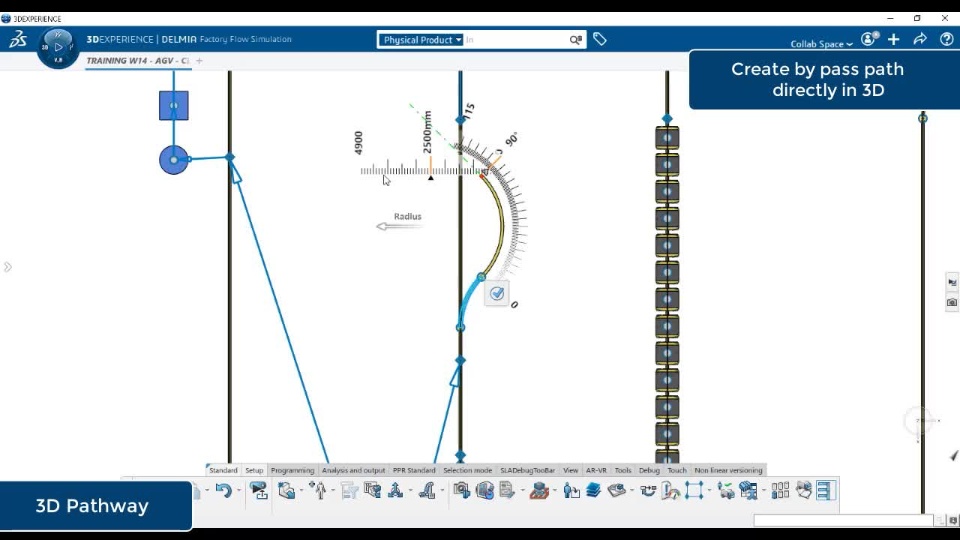Click the camera icon on right edge
The image size is (960, 540).
(x=952, y=302)
